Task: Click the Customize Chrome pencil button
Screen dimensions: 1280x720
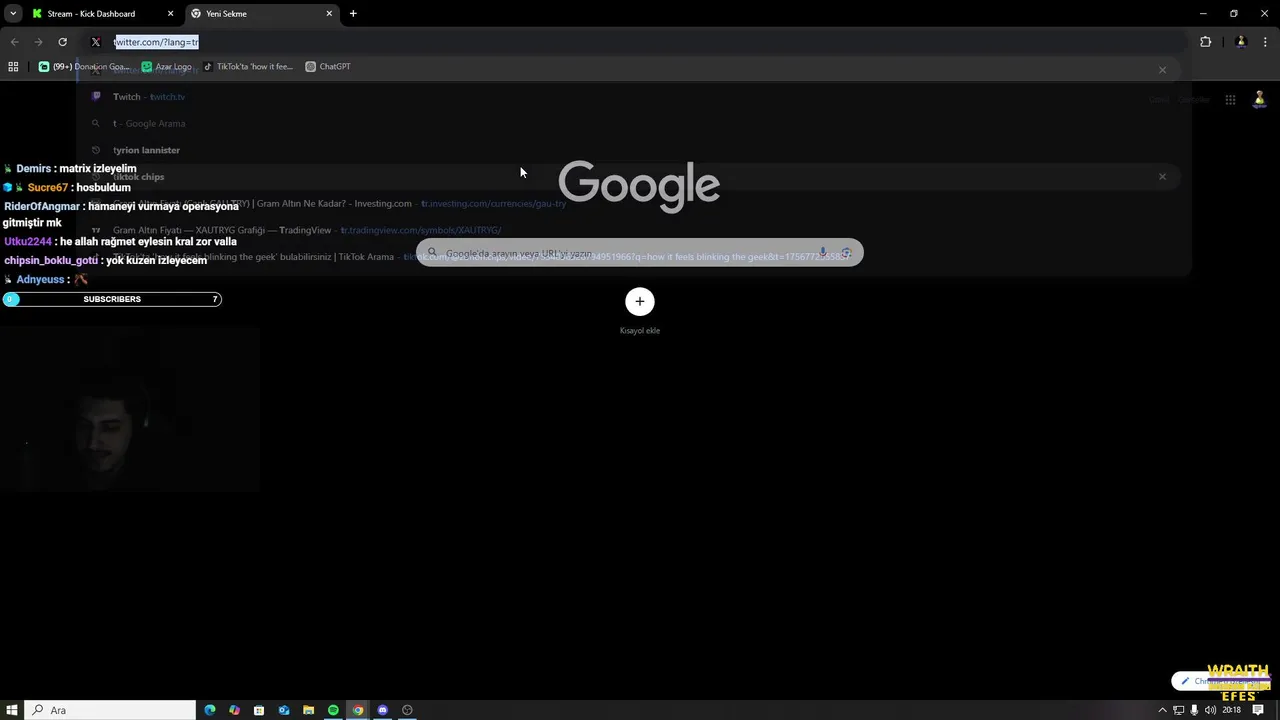Action: pos(1220,681)
